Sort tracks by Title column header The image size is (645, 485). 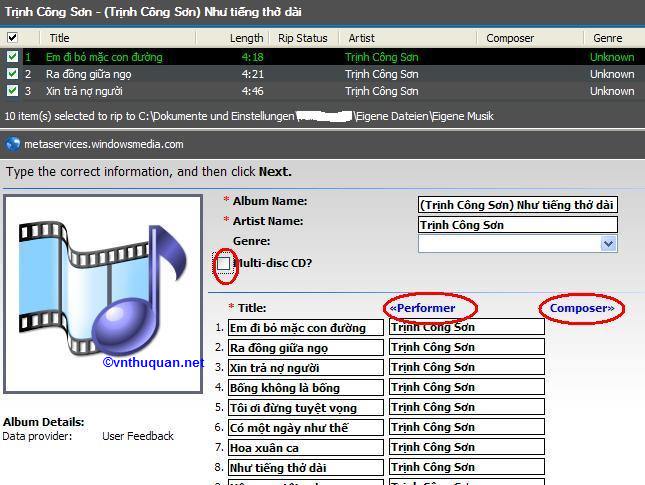pyautogui.click(x=60, y=38)
